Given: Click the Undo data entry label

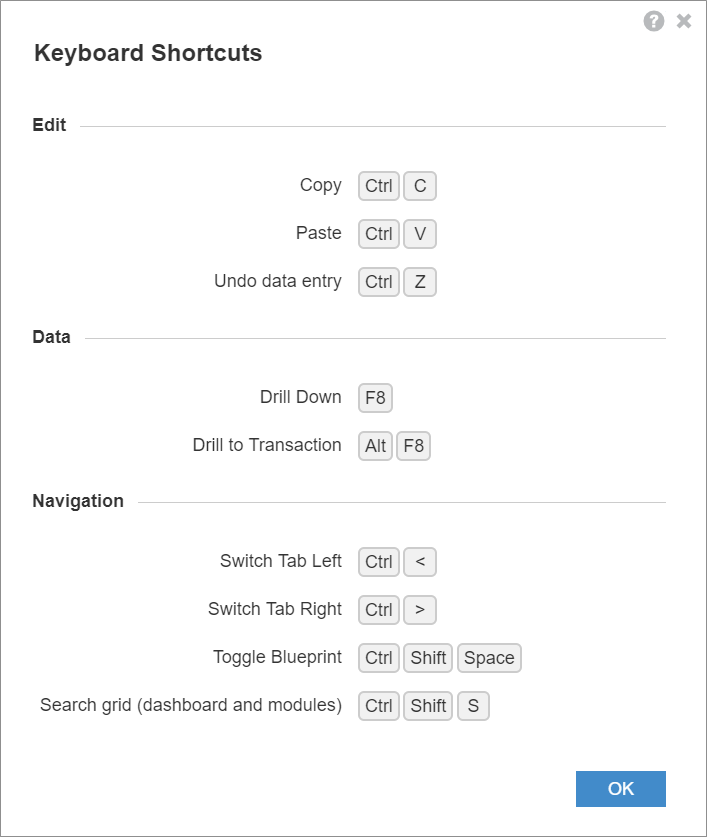Looking at the screenshot, I should (x=278, y=281).
